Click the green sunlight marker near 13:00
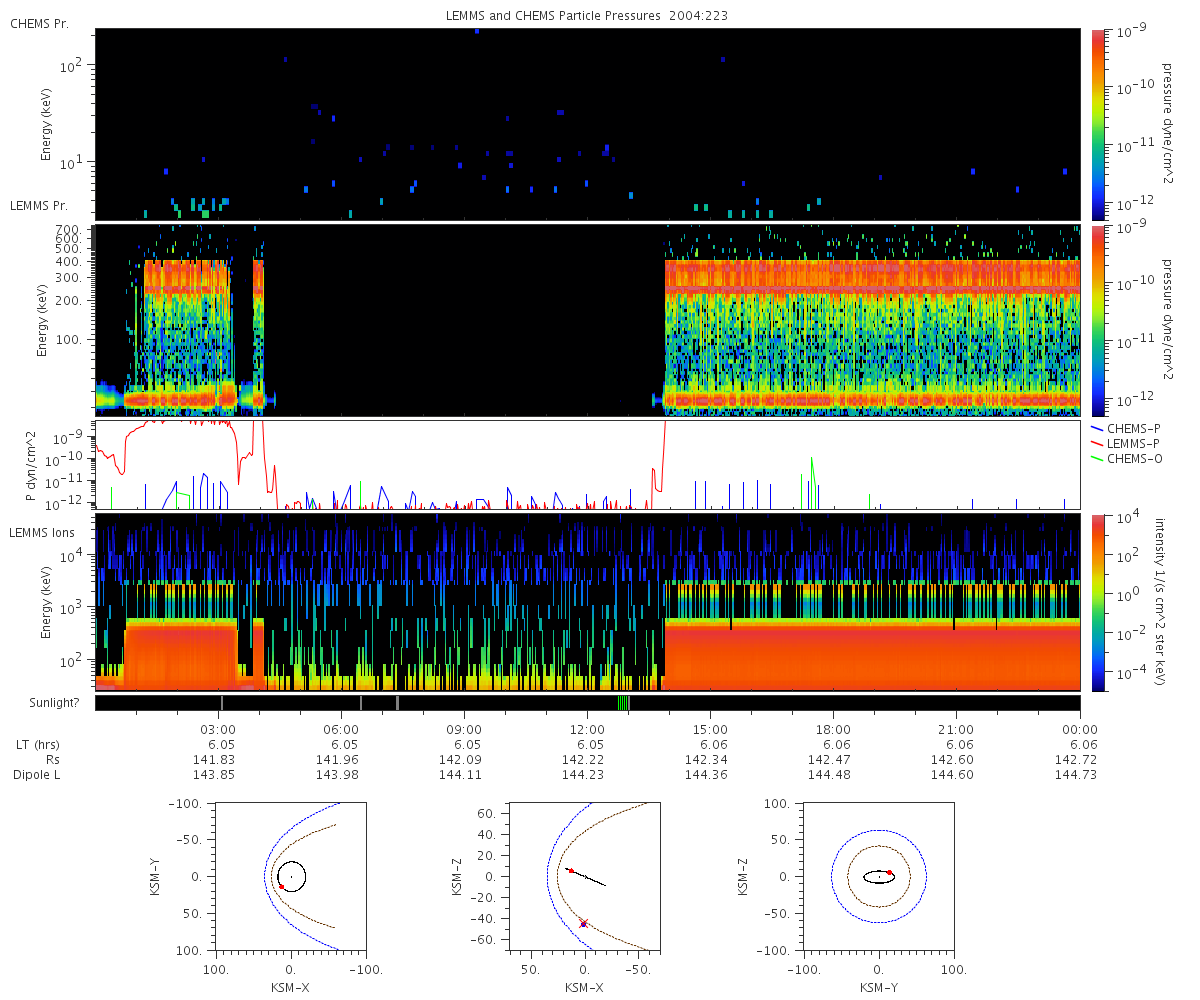 click(623, 703)
